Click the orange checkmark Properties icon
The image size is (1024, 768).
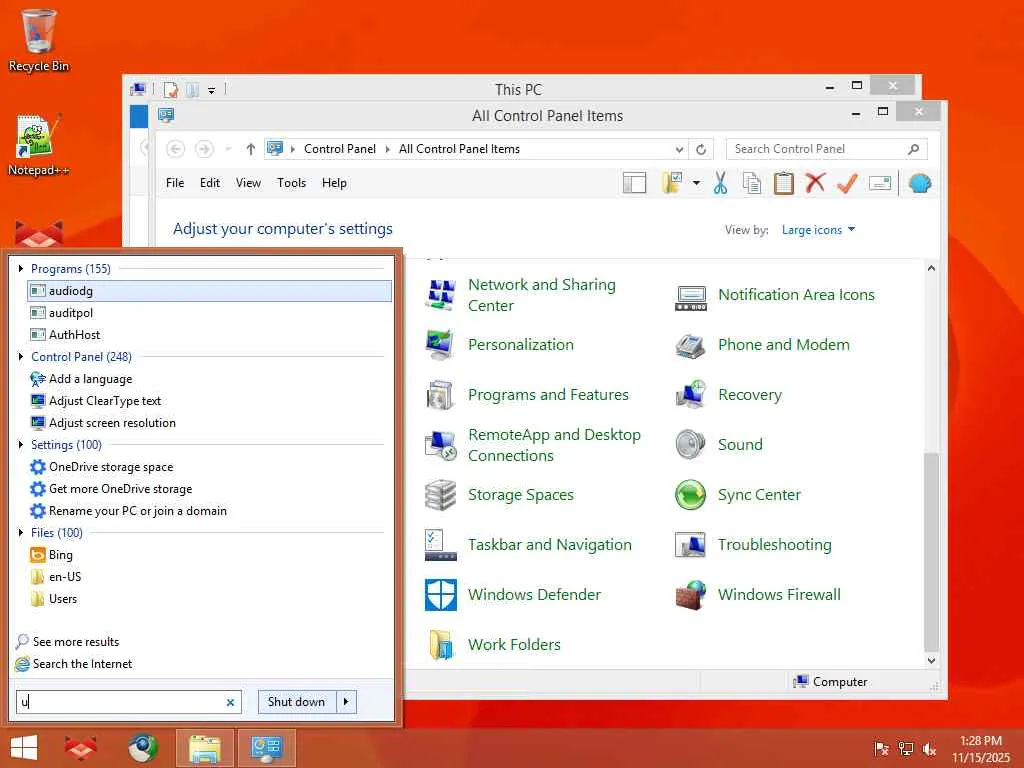point(847,183)
